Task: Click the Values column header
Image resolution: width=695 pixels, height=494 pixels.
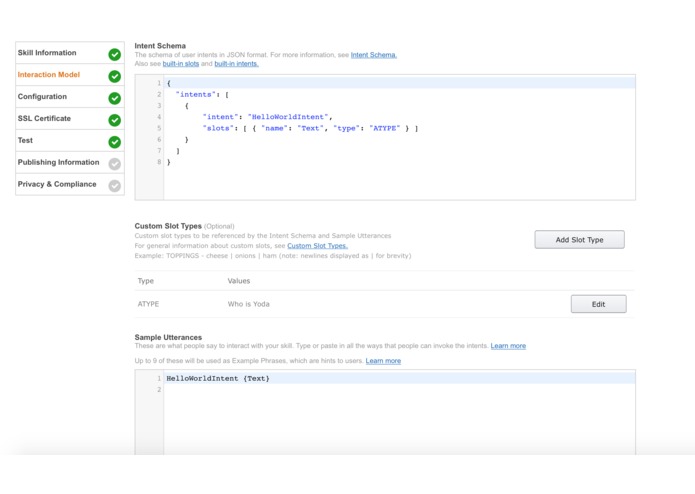Action: pyautogui.click(x=238, y=281)
